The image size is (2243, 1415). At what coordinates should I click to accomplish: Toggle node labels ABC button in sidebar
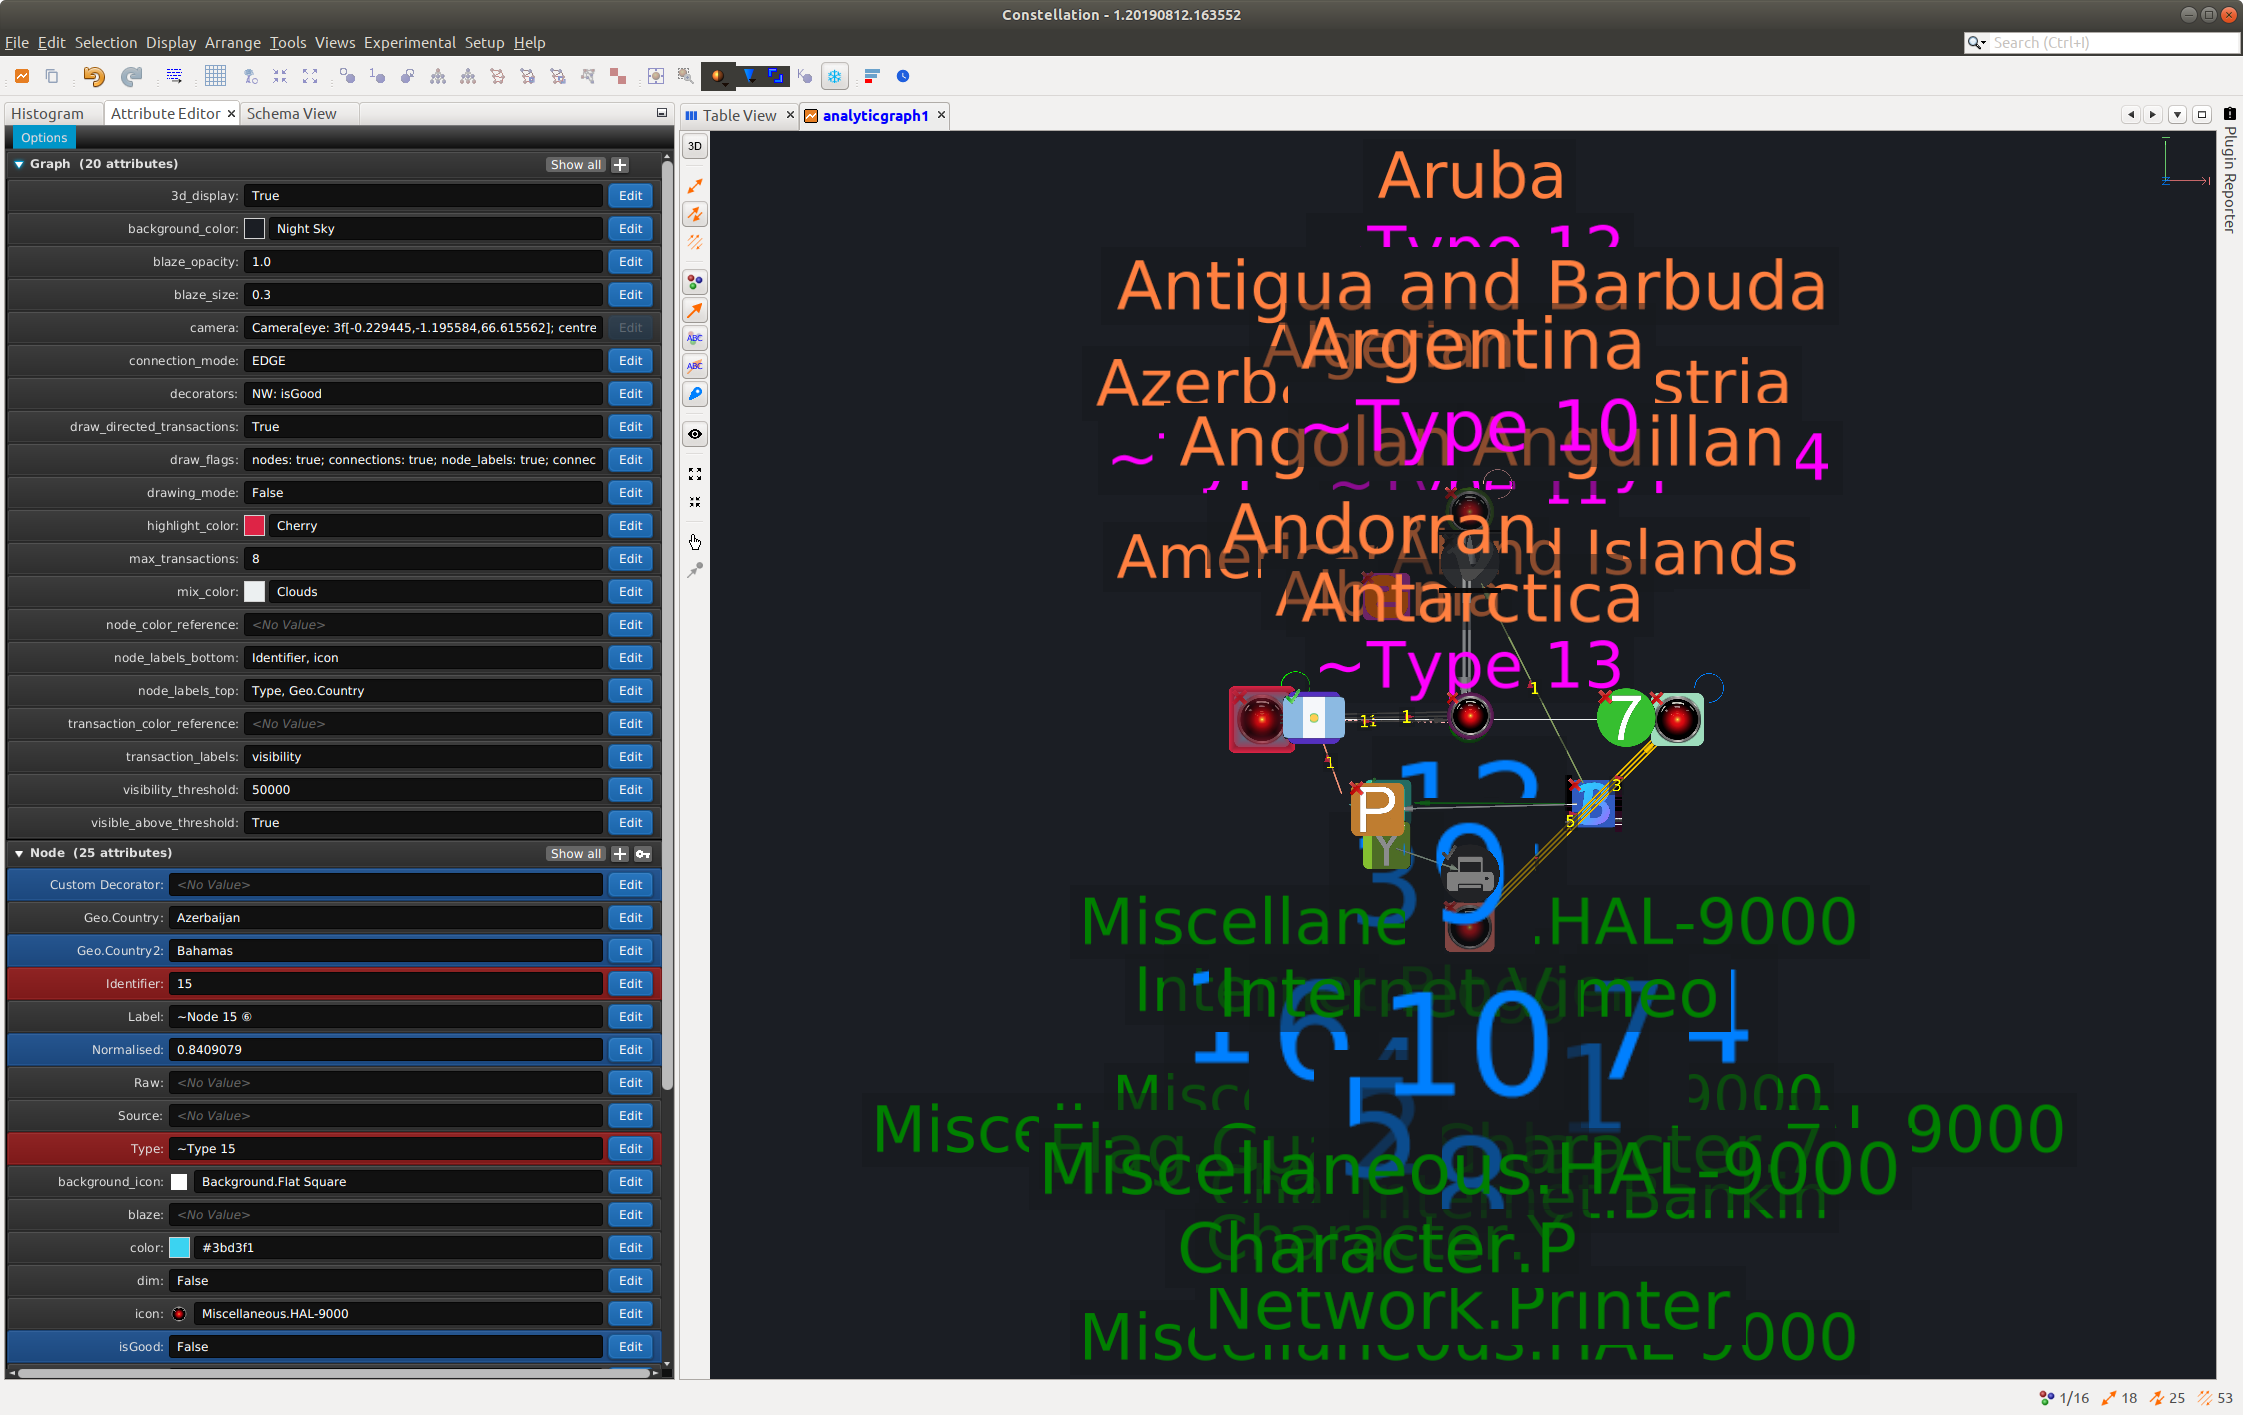click(x=694, y=338)
